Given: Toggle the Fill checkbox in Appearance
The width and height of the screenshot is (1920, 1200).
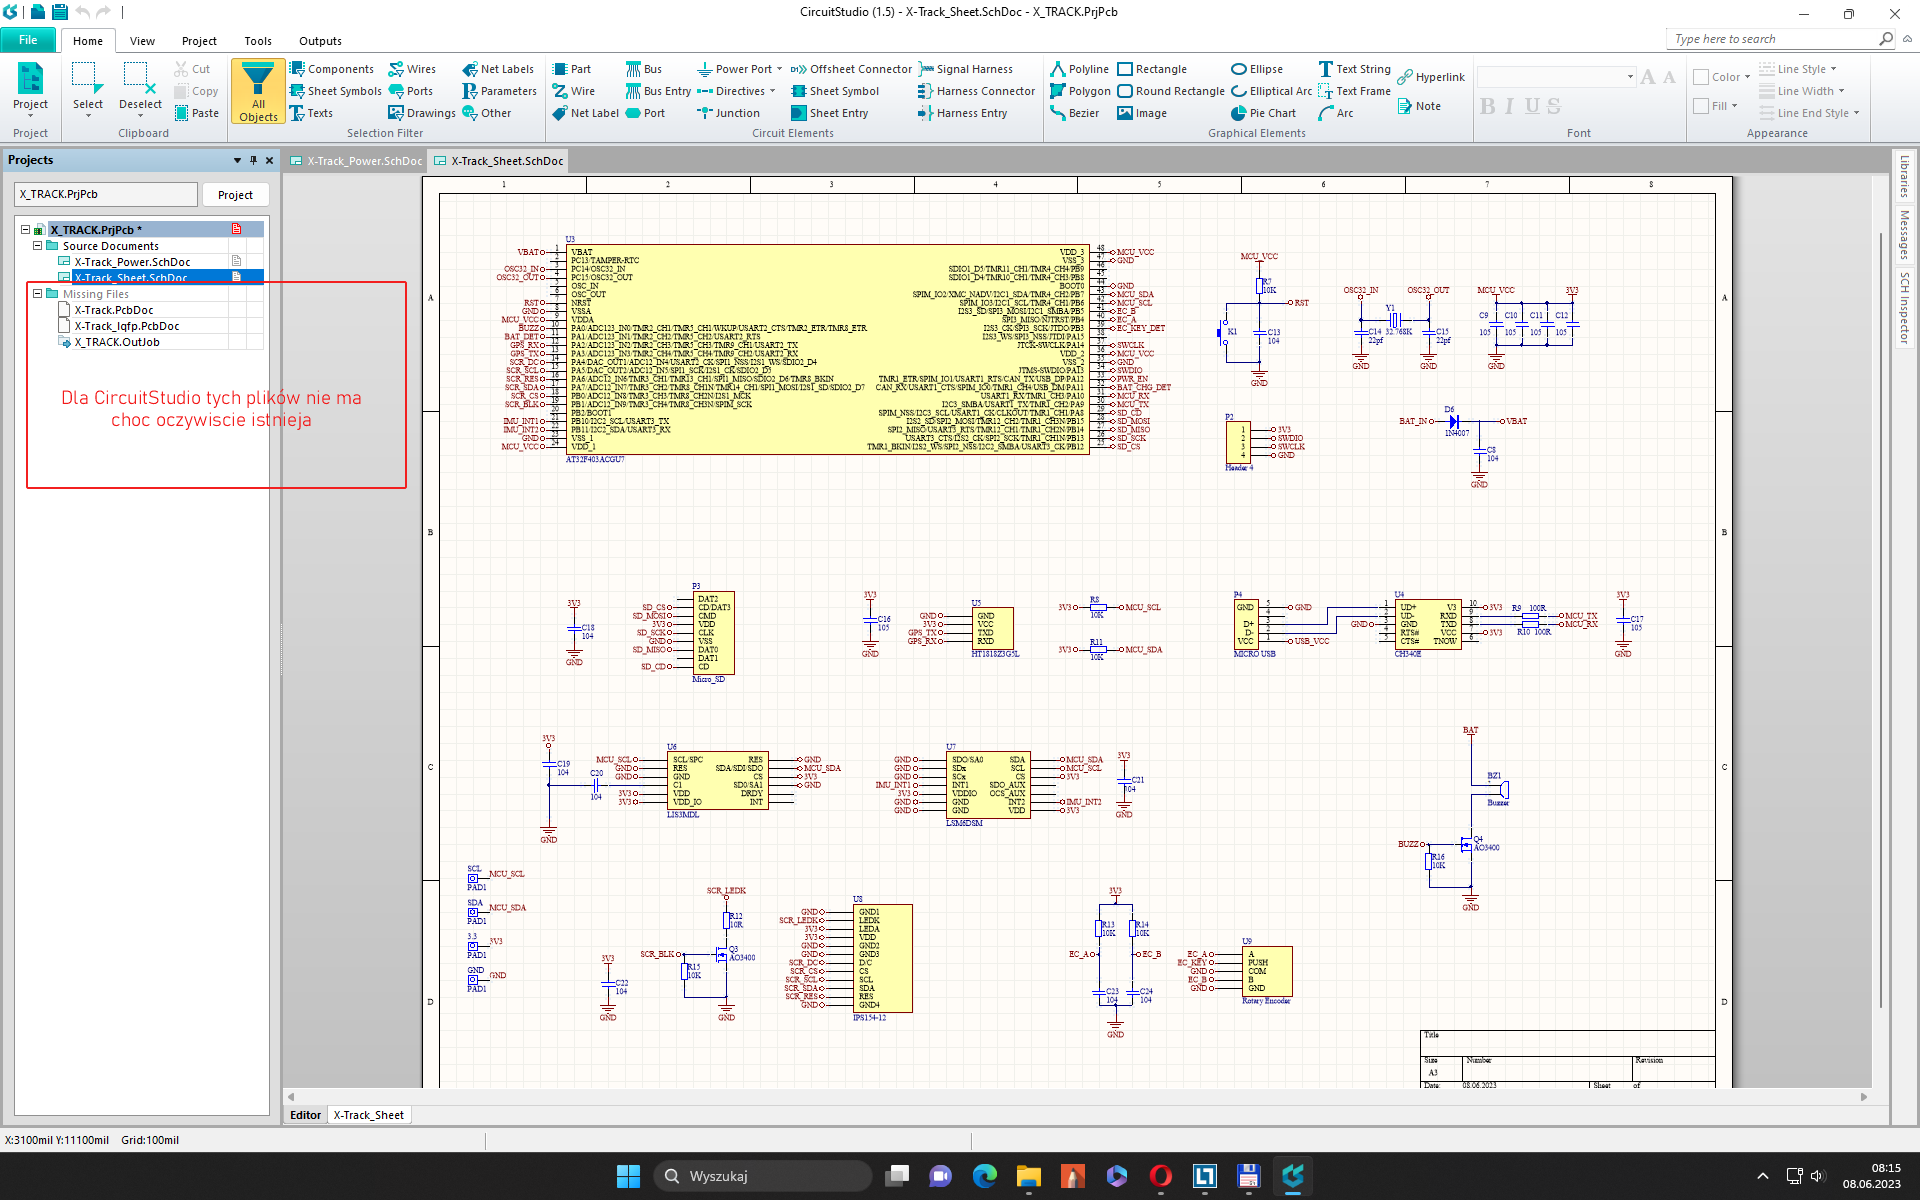Looking at the screenshot, I should [x=1700, y=105].
